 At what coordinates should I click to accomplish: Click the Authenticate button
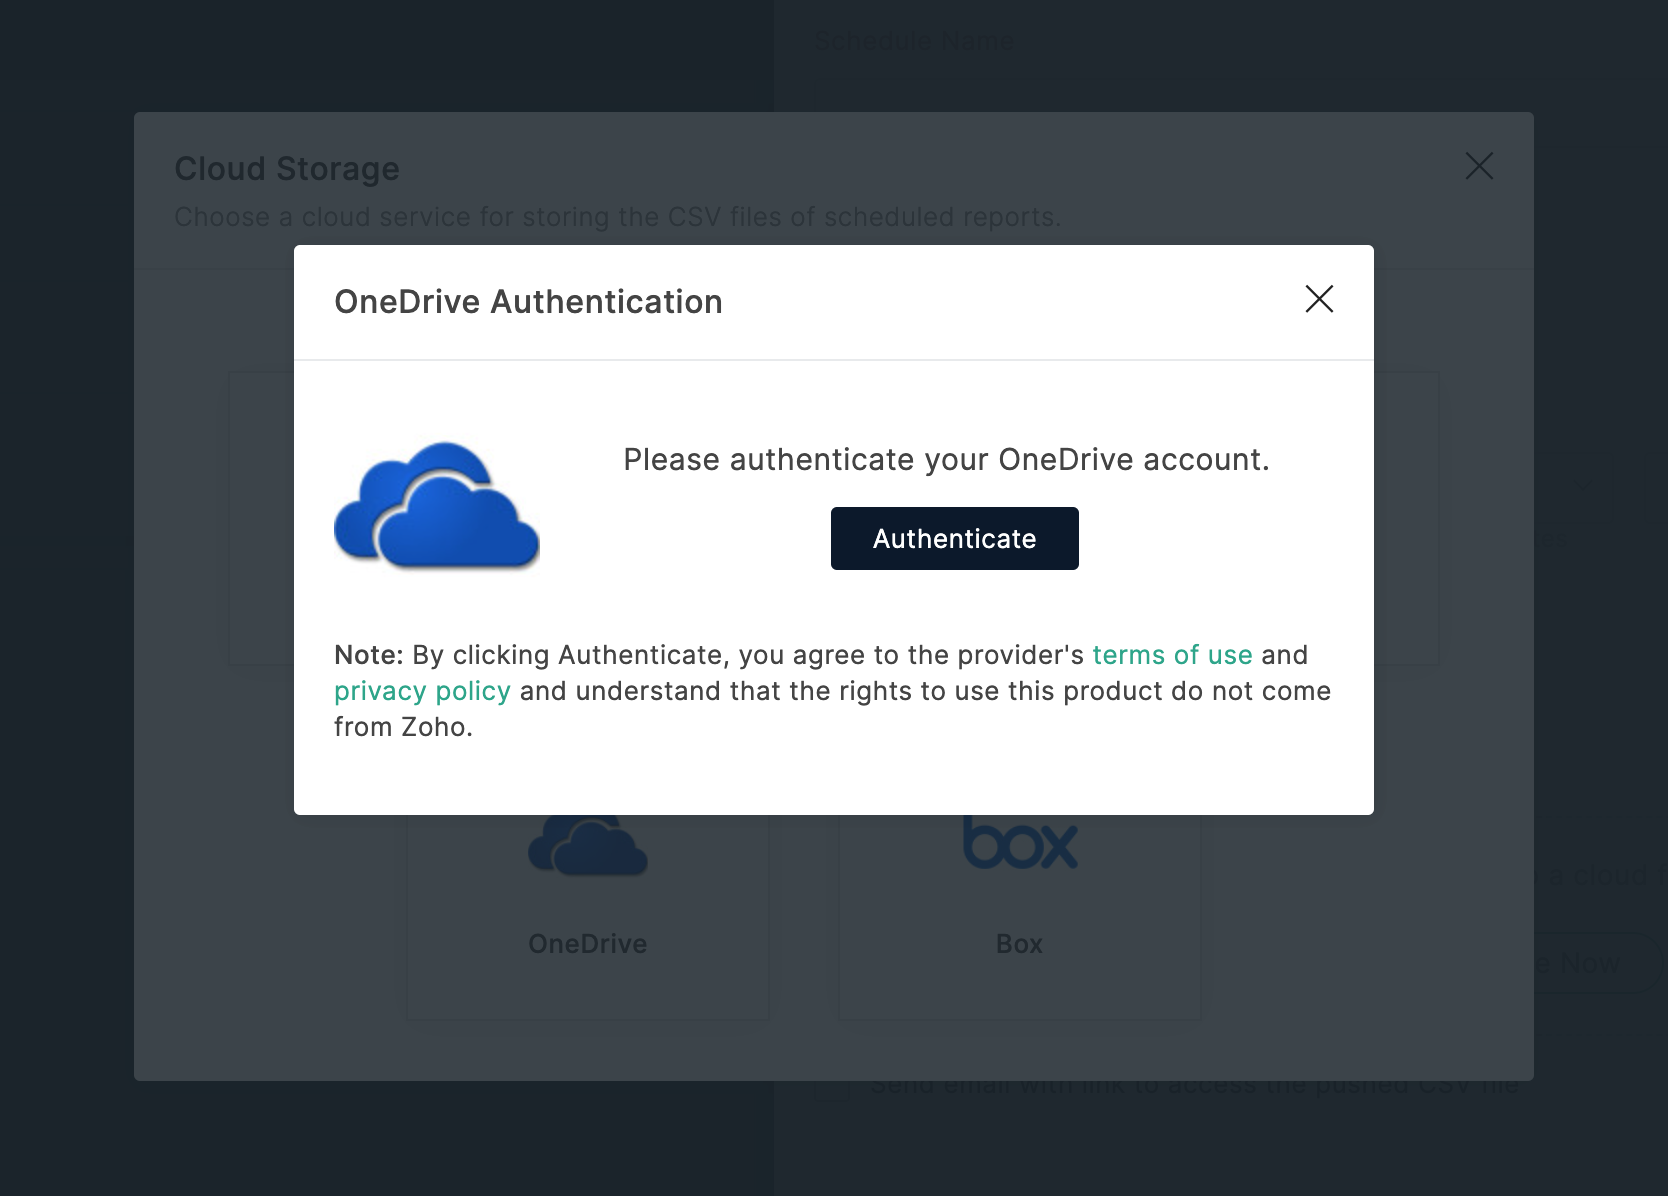click(x=954, y=538)
